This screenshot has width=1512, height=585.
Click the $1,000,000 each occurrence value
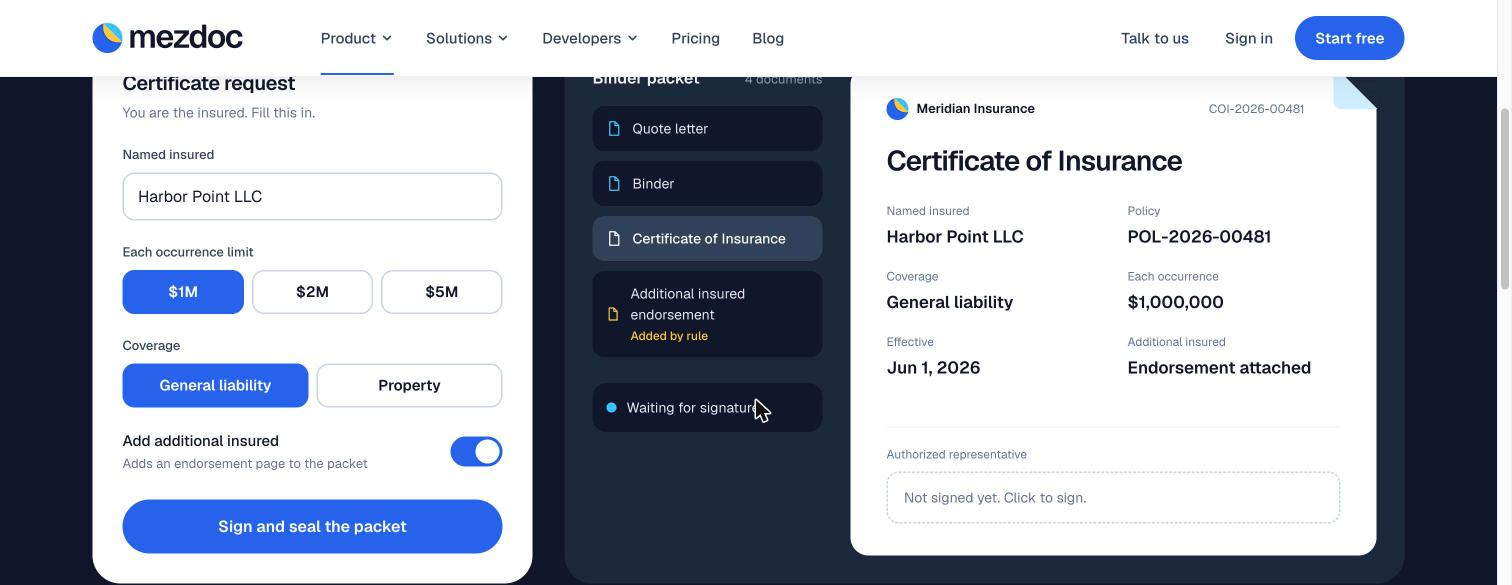pos(1175,302)
